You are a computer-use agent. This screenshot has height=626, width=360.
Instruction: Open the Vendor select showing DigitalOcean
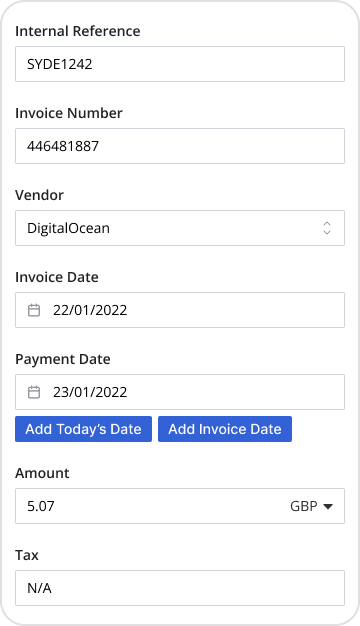pos(180,228)
